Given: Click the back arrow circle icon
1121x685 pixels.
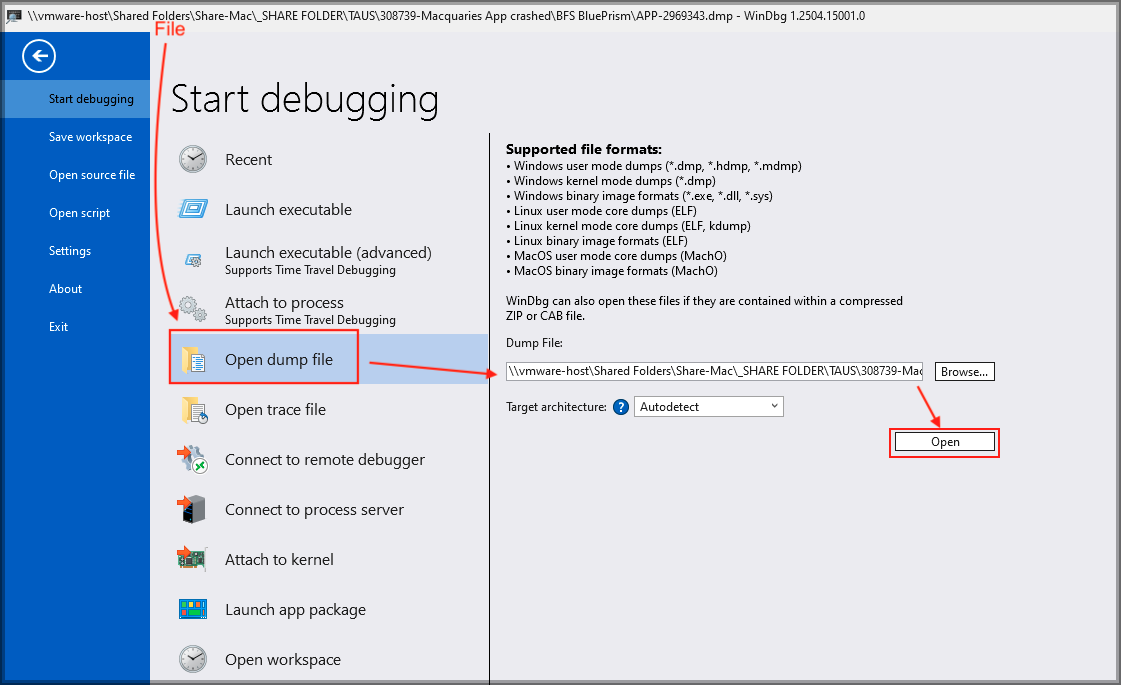Looking at the screenshot, I should pyautogui.click(x=39, y=57).
